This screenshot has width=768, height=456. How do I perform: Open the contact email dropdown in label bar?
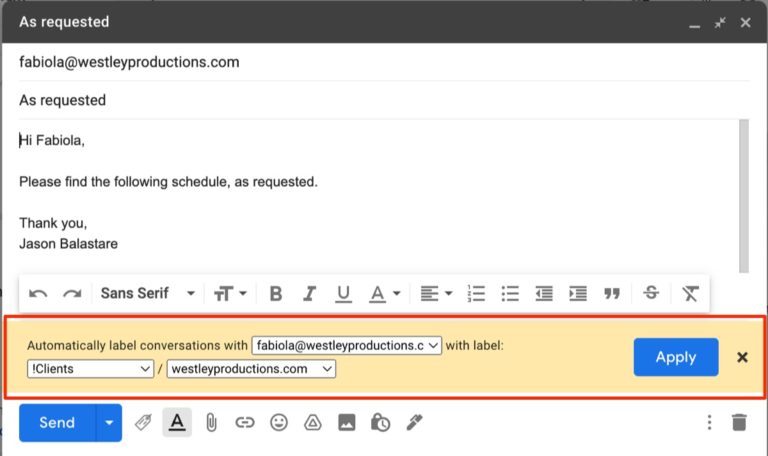click(x=347, y=345)
